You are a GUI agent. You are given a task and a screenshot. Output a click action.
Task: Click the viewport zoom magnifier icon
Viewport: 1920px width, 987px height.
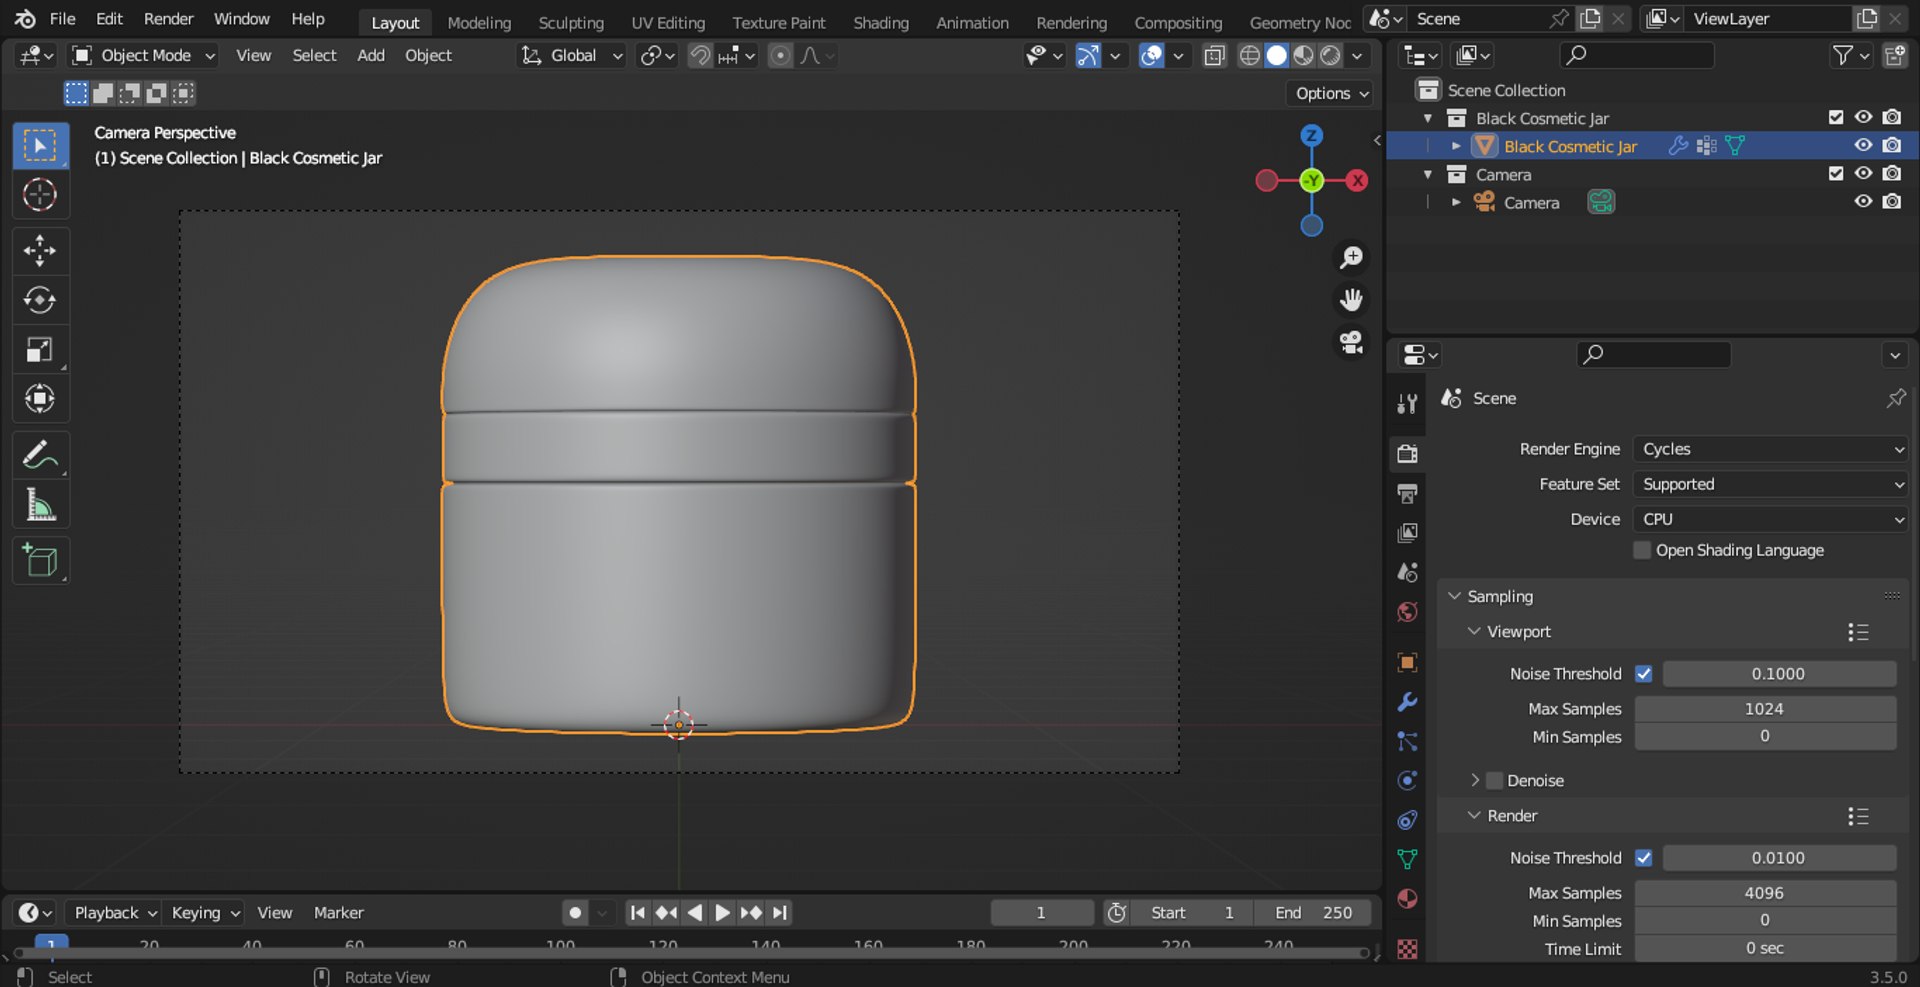(x=1351, y=258)
